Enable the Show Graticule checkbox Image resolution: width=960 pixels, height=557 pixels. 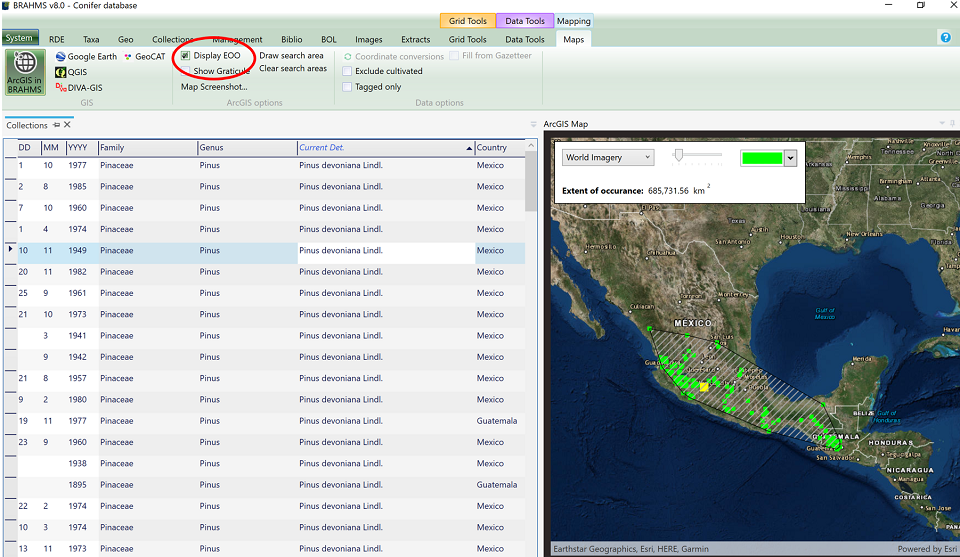(186, 71)
